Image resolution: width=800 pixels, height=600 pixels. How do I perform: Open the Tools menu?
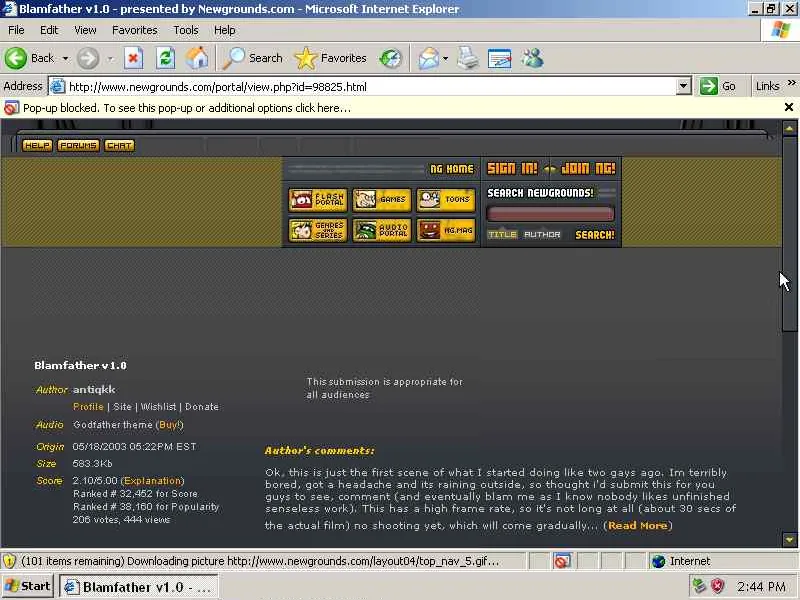pos(186,30)
